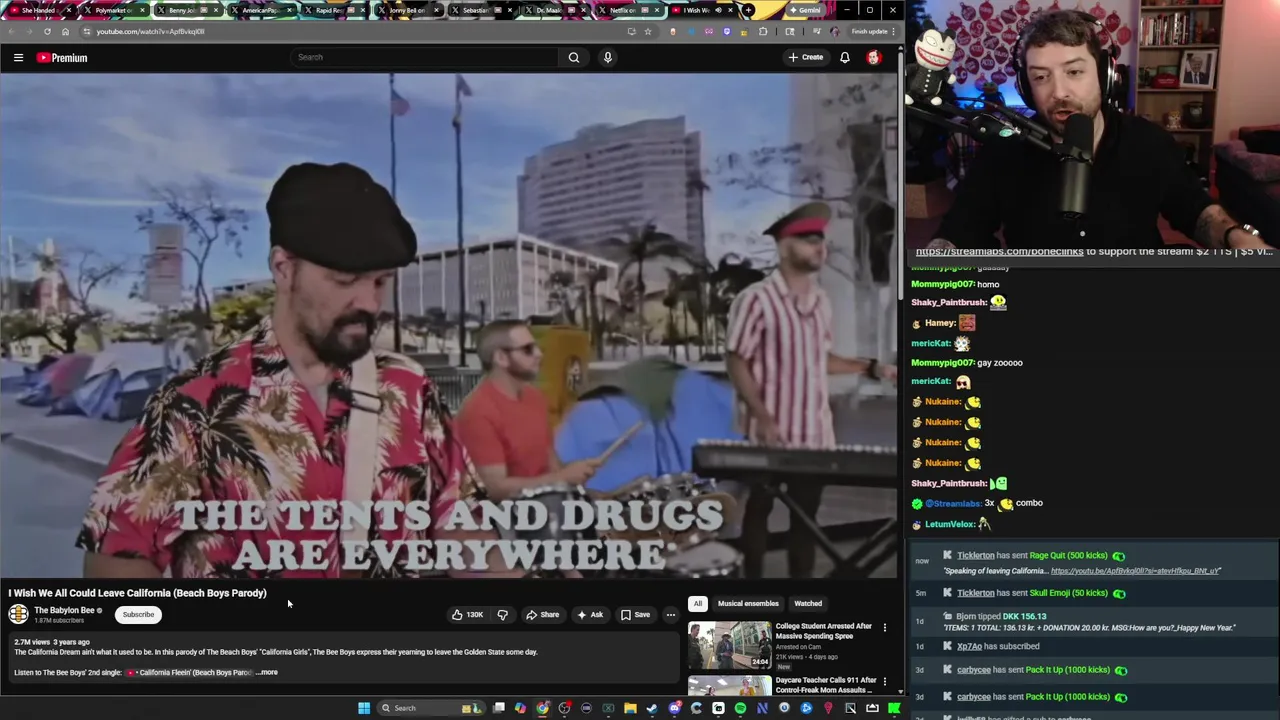Open options for Daycare Teacher video

tap(884, 682)
